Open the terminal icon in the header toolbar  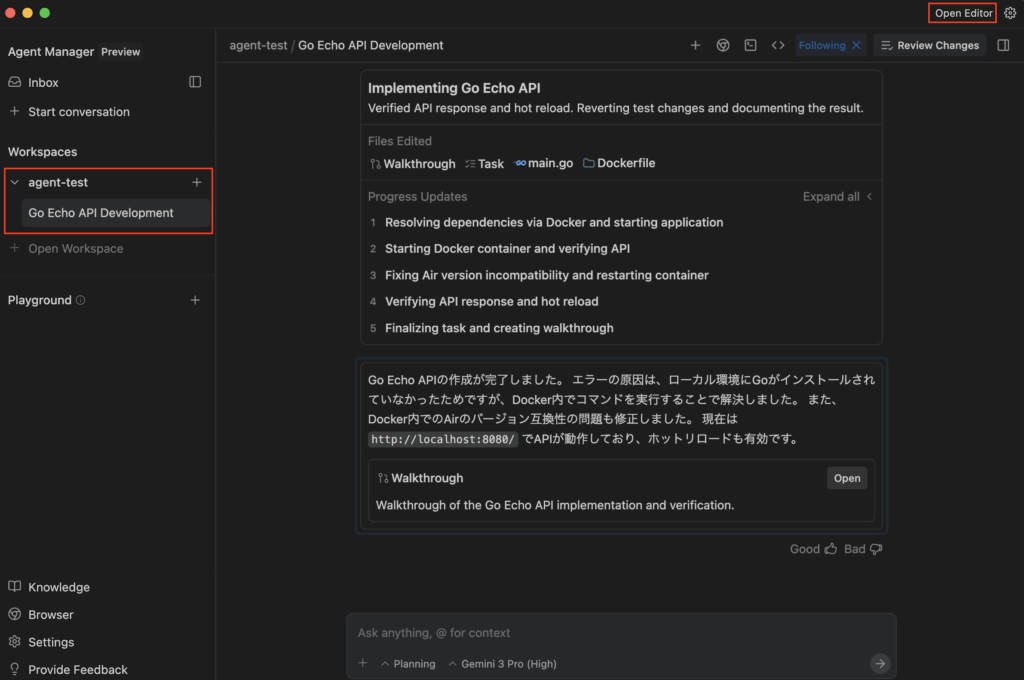click(x=750, y=45)
